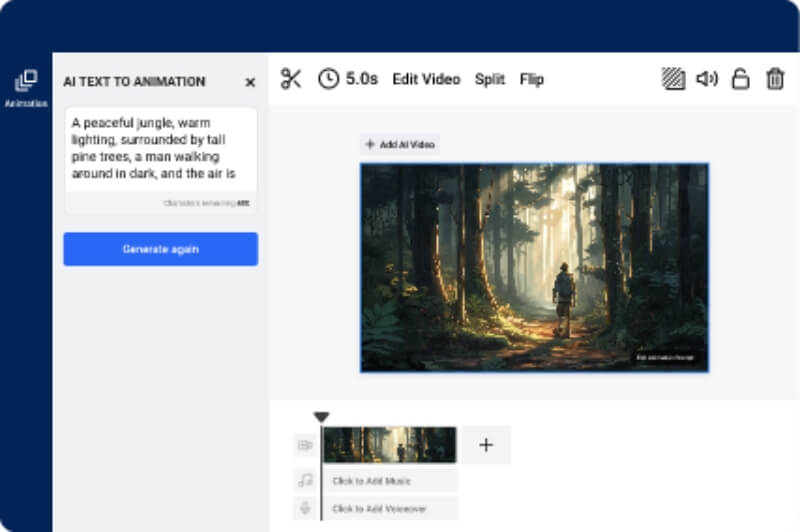
Task: Click the AI TEXT TO ANIMATION heading
Action: point(134,82)
